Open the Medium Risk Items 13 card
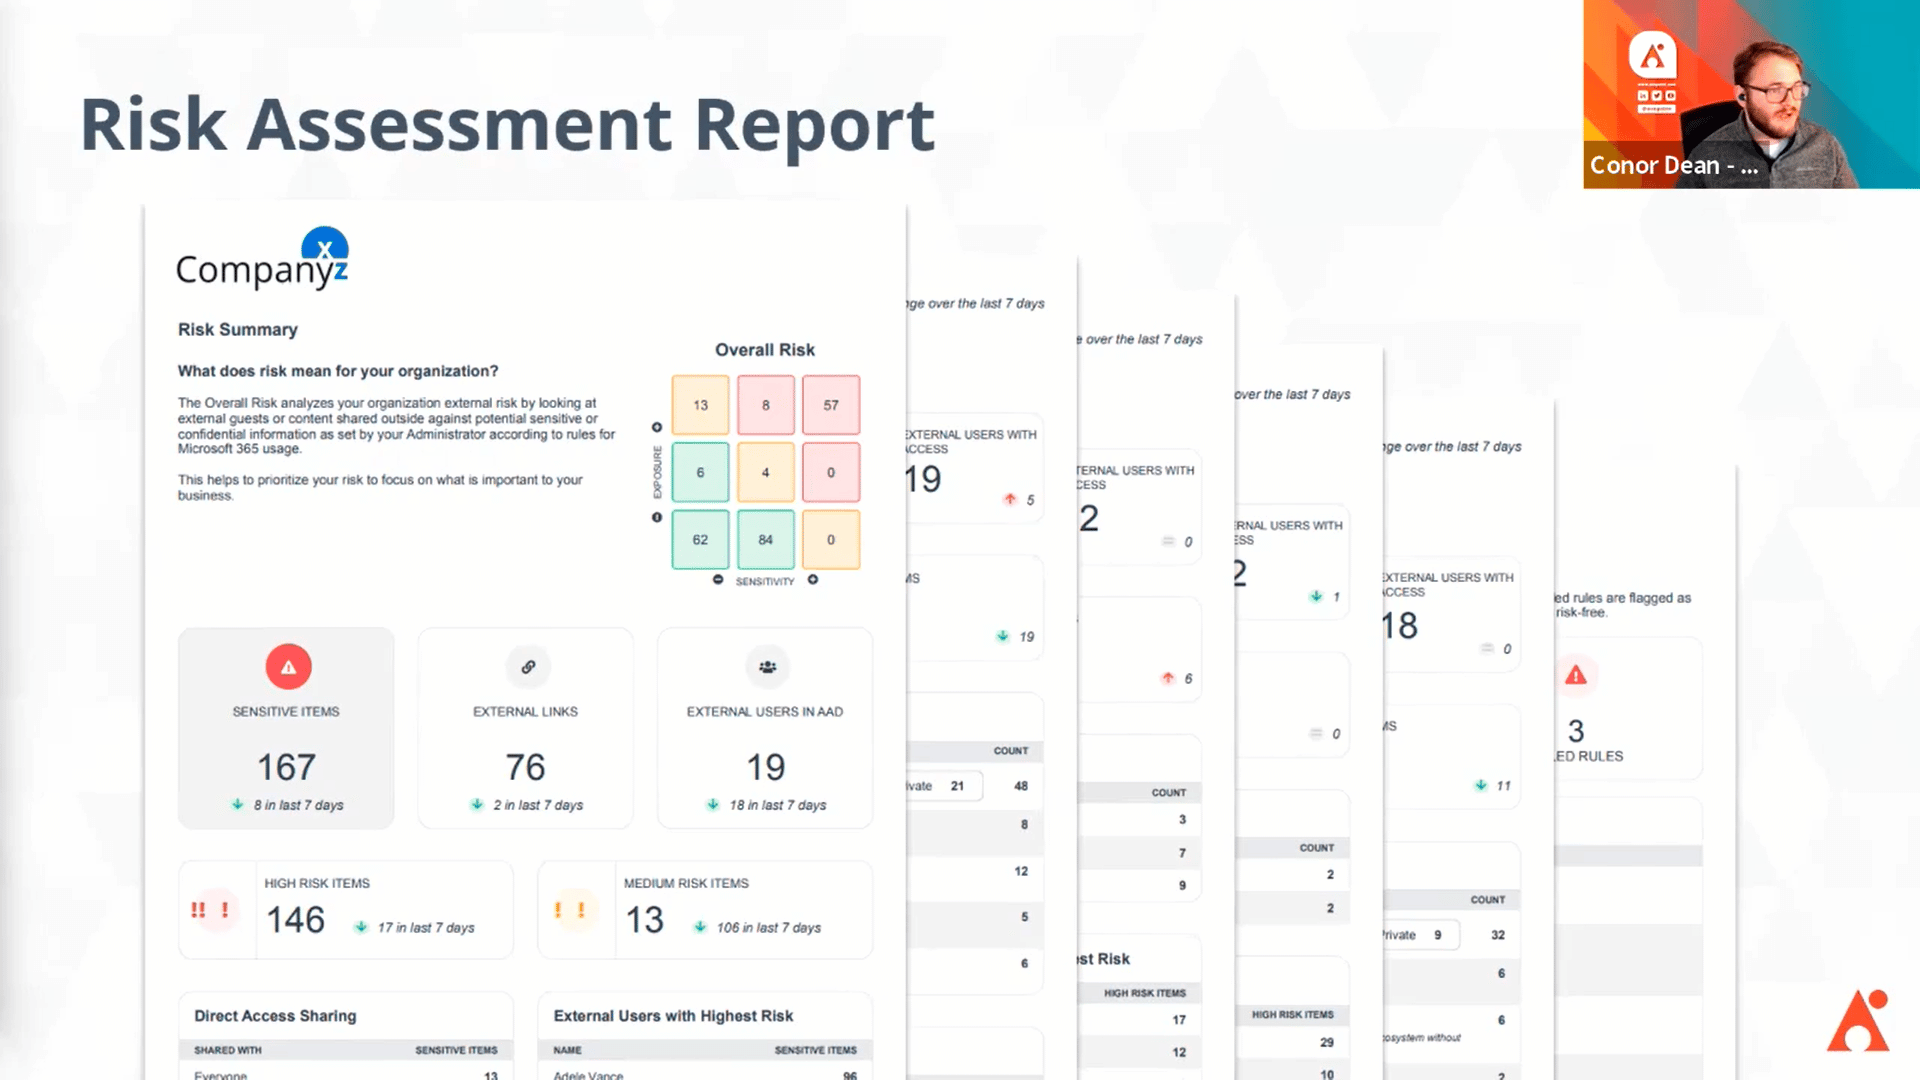This screenshot has width=1920, height=1080. (x=705, y=910)
